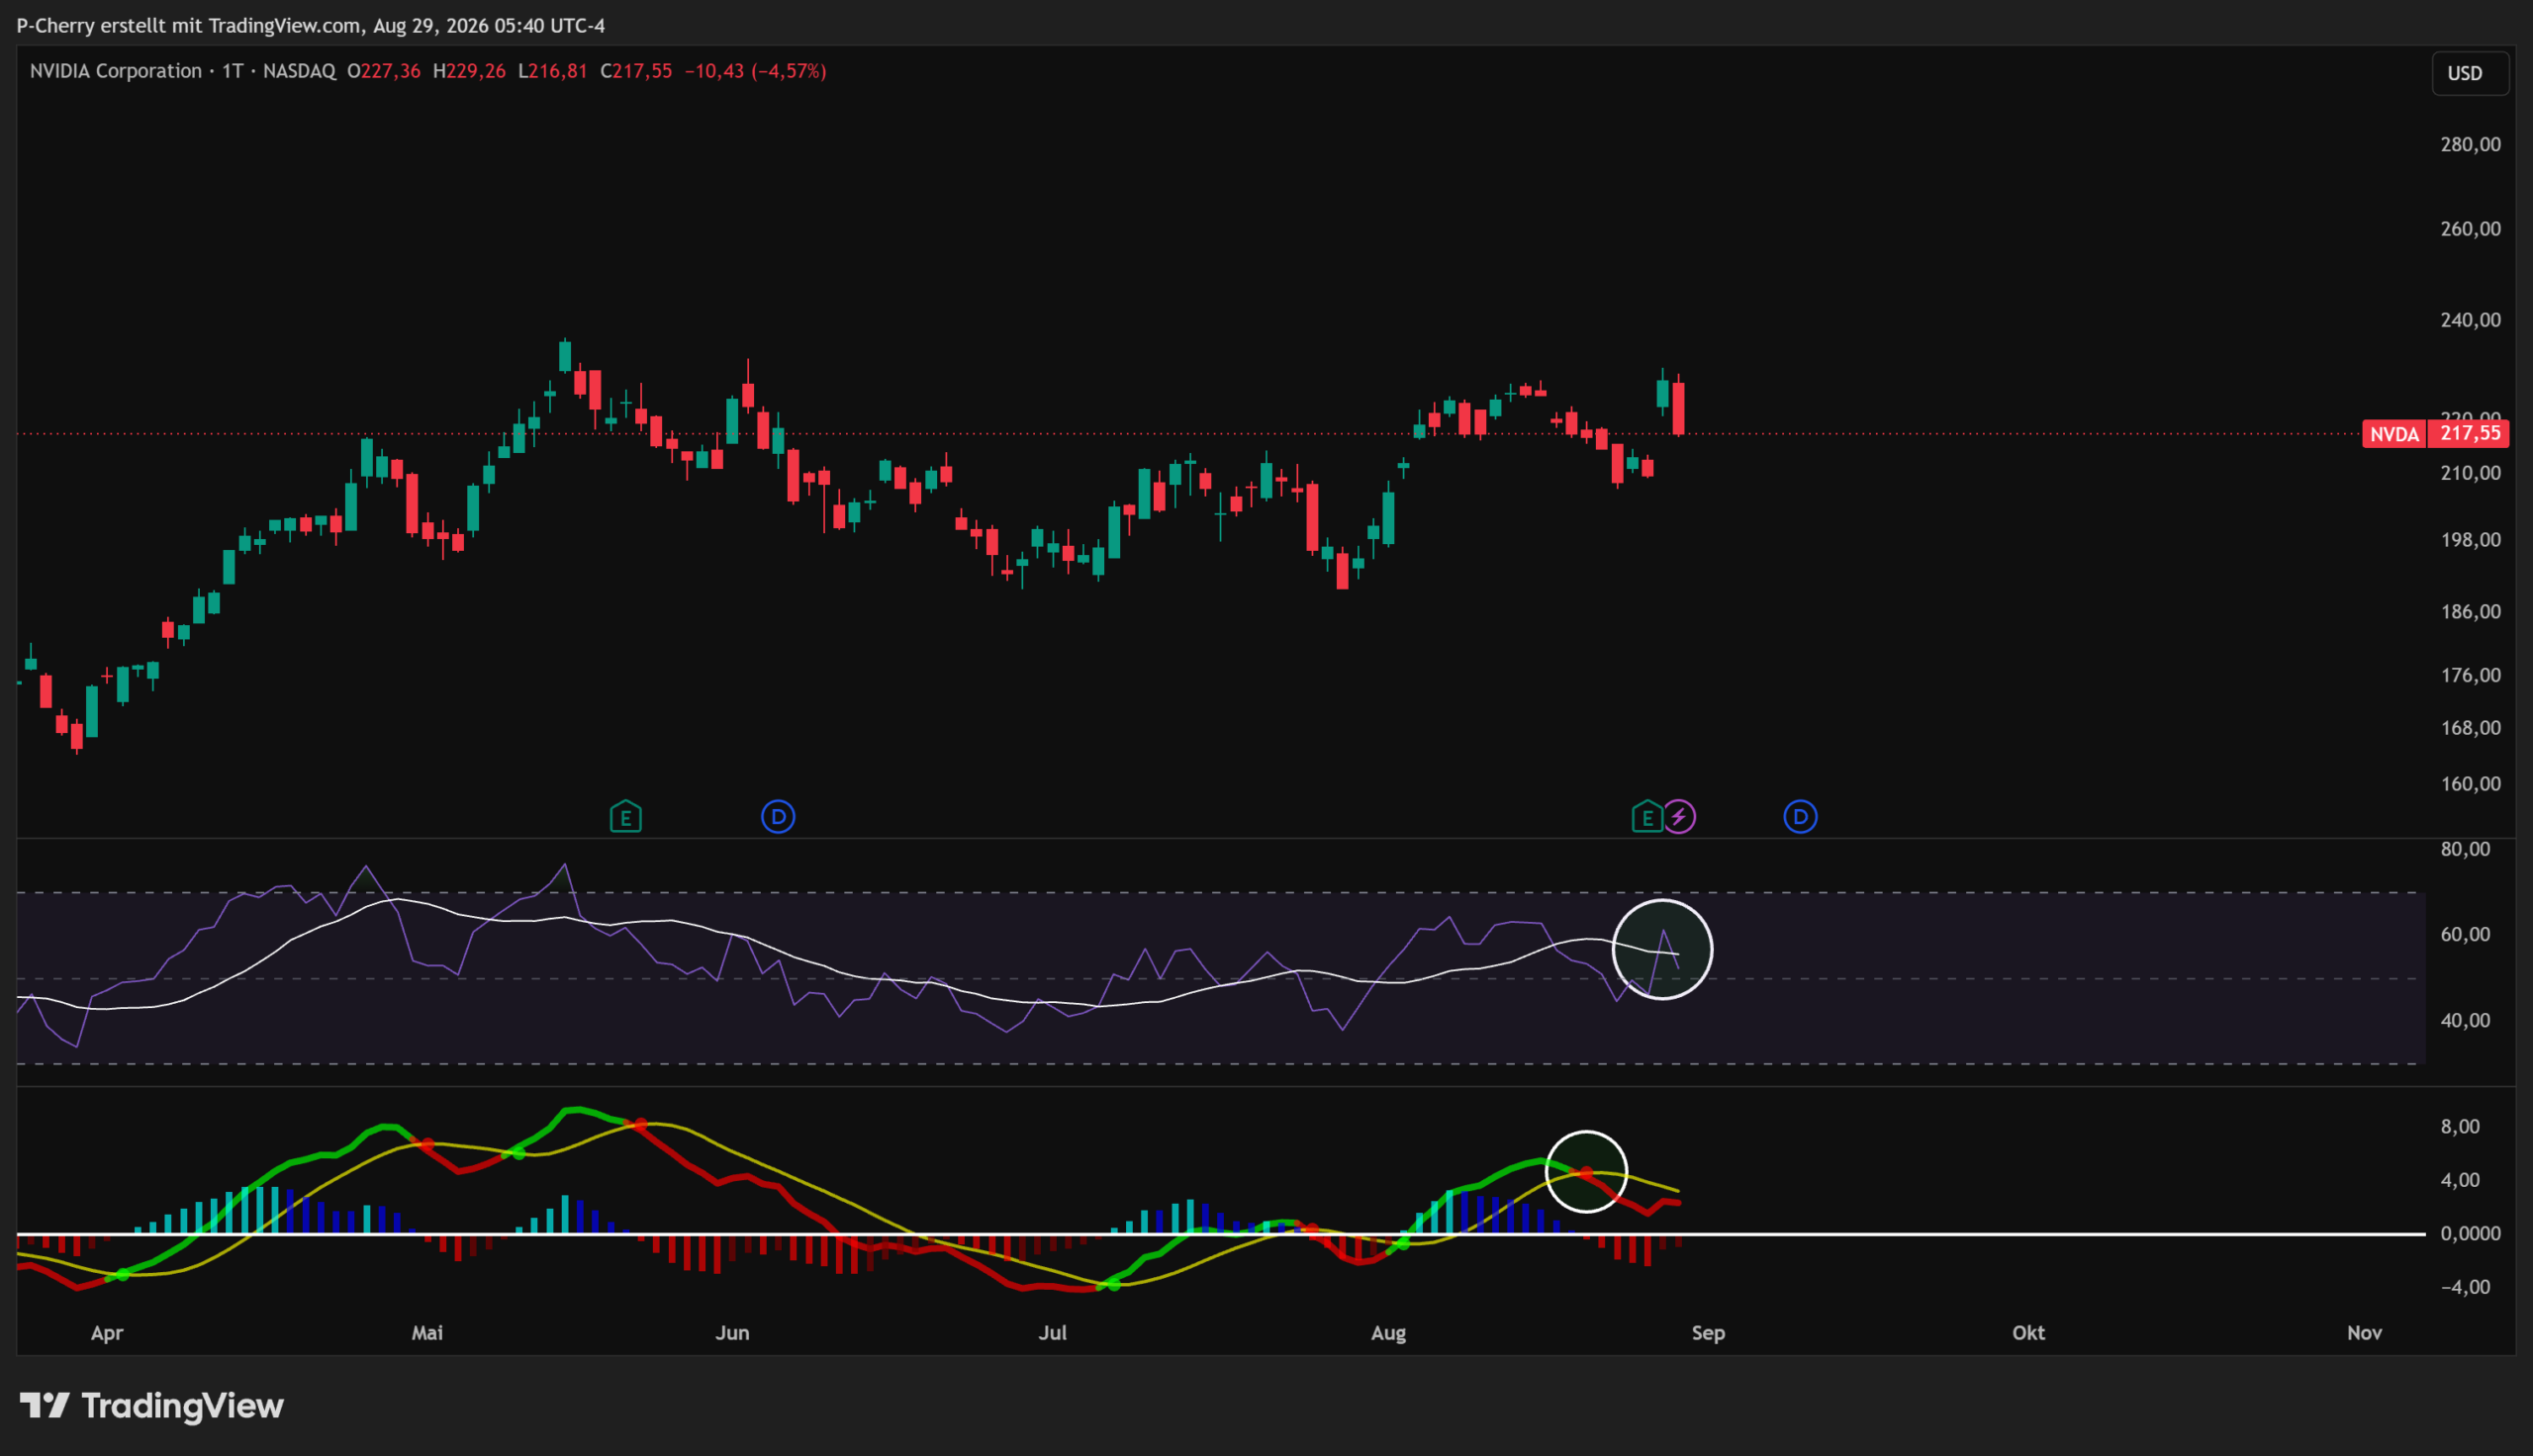This screenshot has width=2533, height=1456.
Task: Click the 210,00 price axis label
Action: click(2470, 473)
